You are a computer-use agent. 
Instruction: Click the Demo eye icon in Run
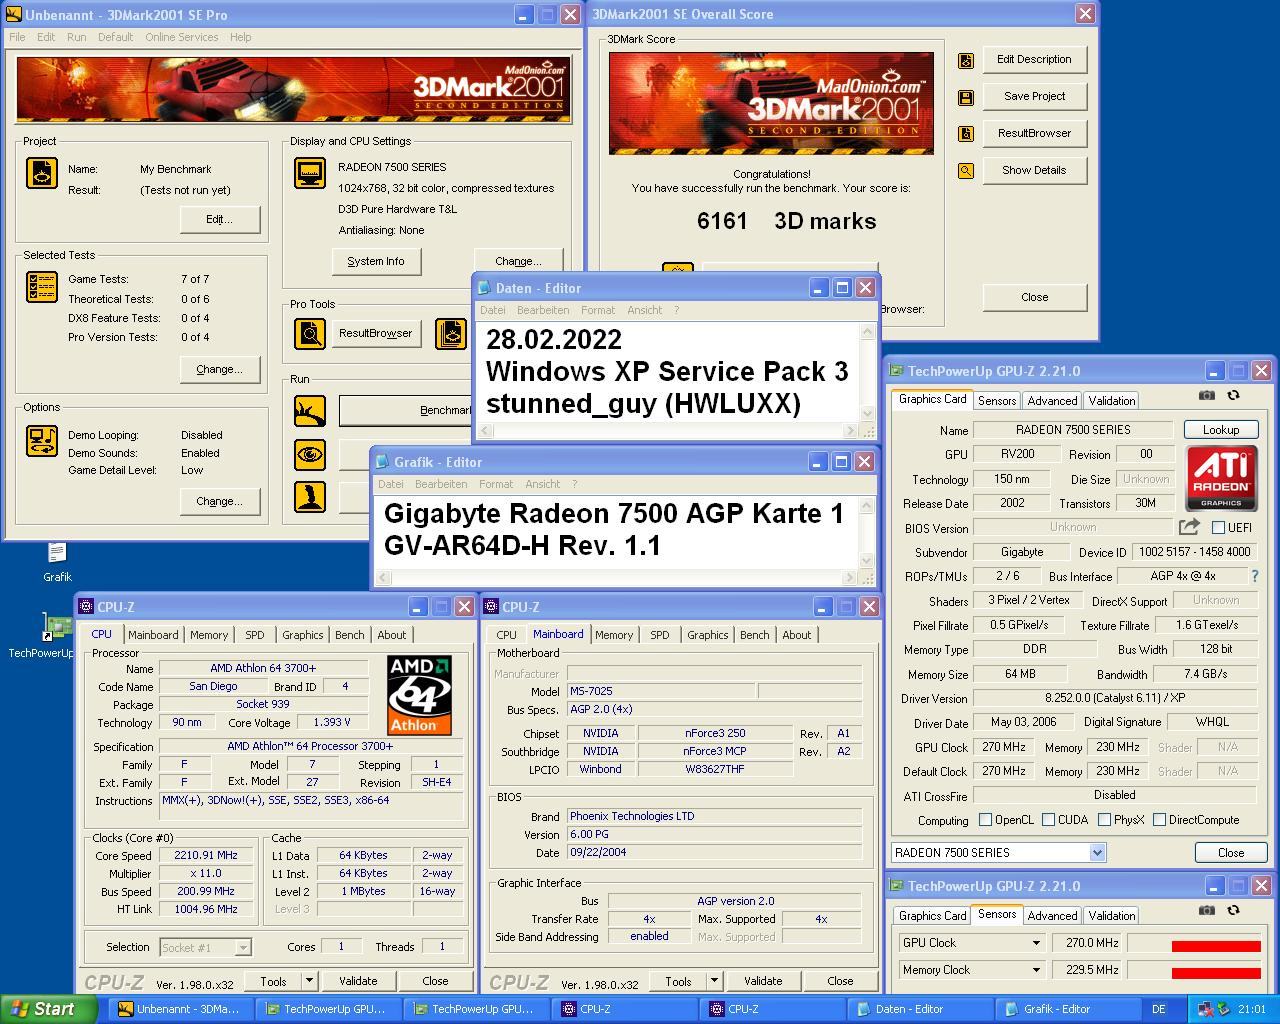[x=310, y=454]
